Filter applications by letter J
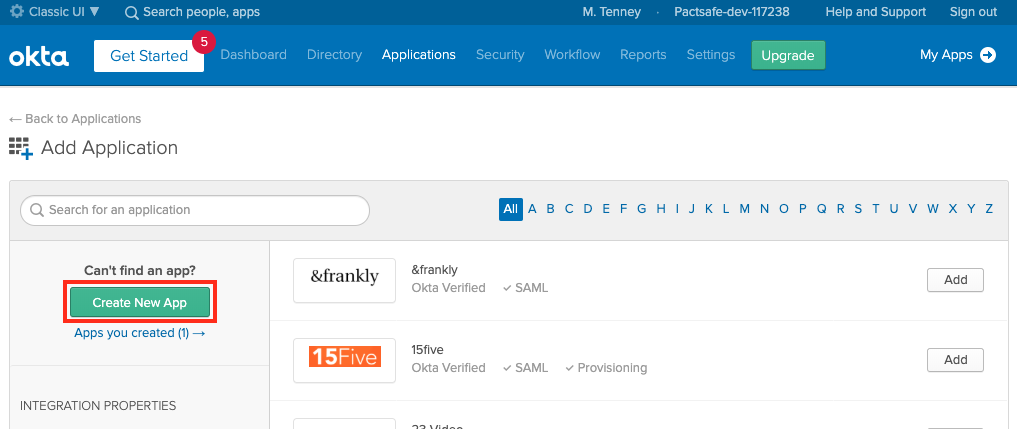Image resolution: width=1017 pixels, height=429 pixels. pos(691,209)
